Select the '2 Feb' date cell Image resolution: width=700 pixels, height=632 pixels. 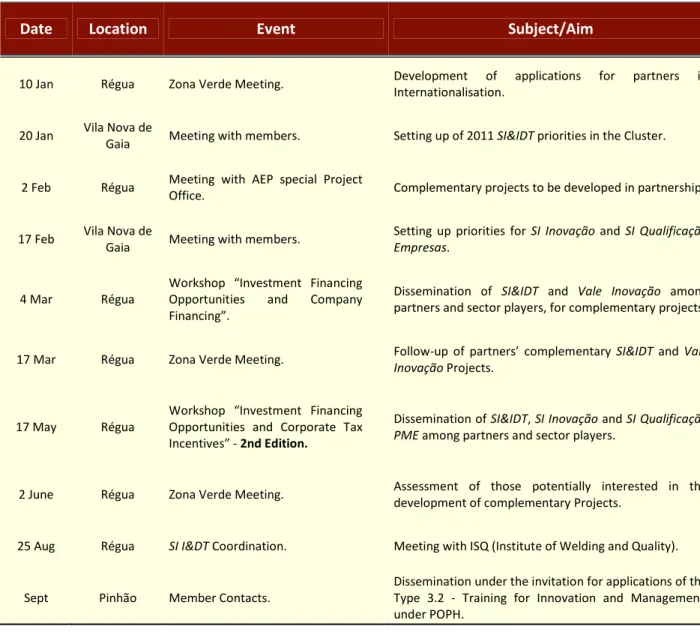pyautogui.click(x=36, y=187)
